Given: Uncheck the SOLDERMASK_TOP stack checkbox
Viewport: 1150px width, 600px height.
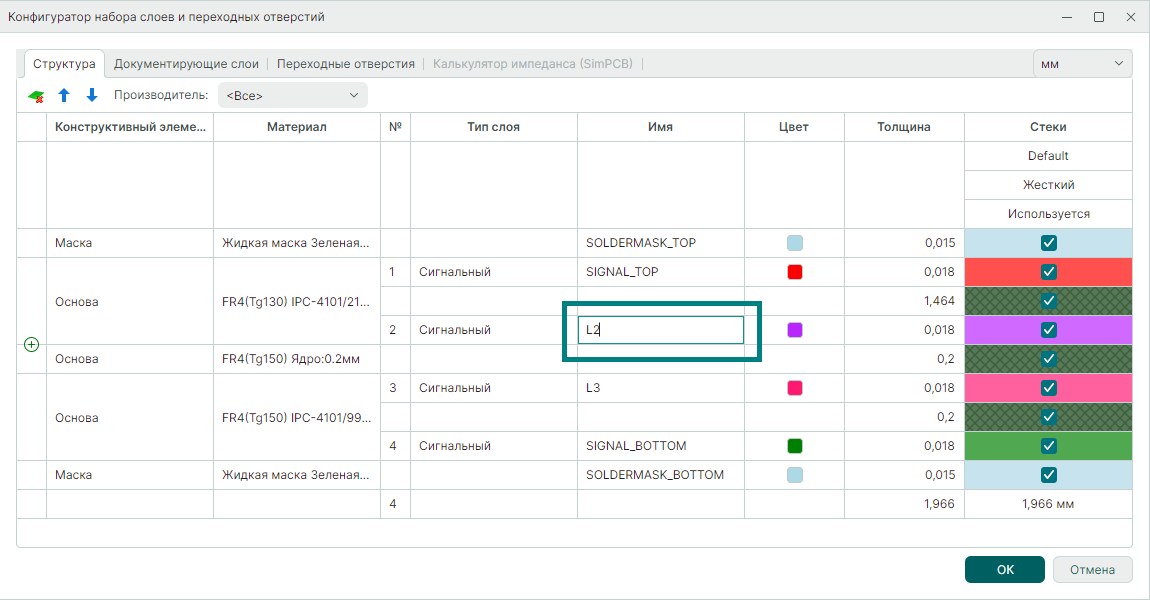Looking at the screenshot, I should point(1048,243).
